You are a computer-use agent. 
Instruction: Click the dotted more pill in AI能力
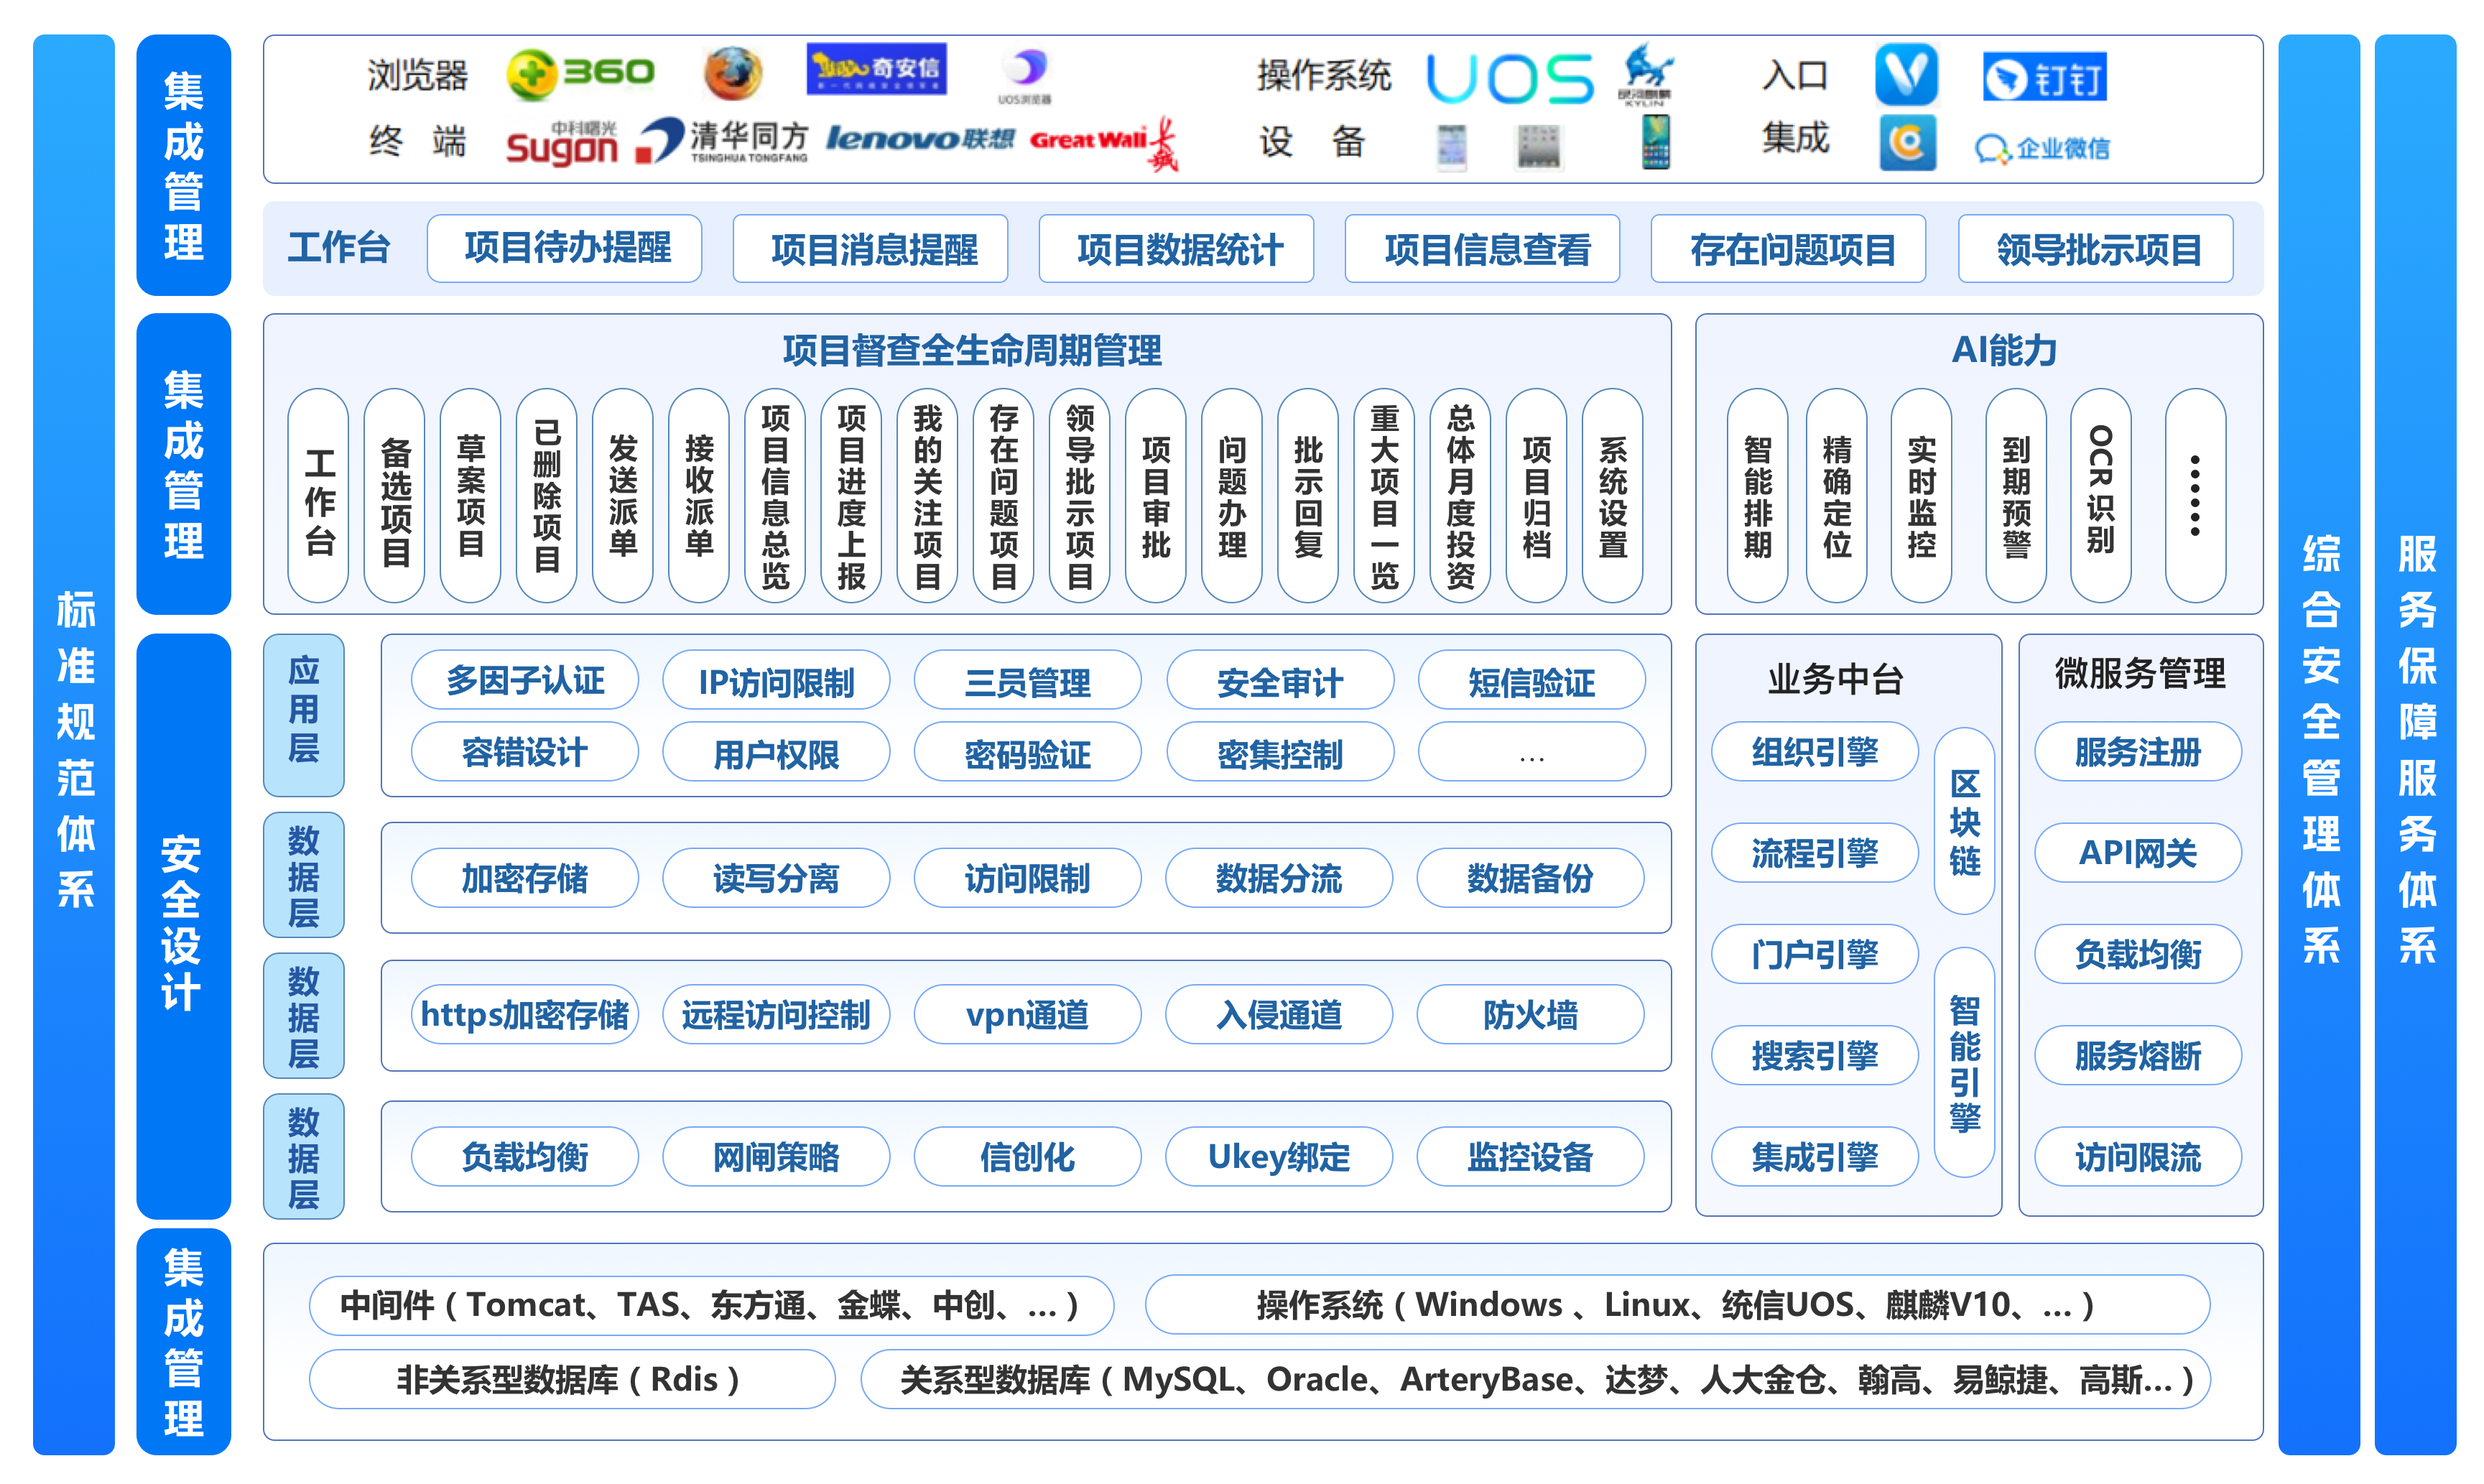[2196, 496]
